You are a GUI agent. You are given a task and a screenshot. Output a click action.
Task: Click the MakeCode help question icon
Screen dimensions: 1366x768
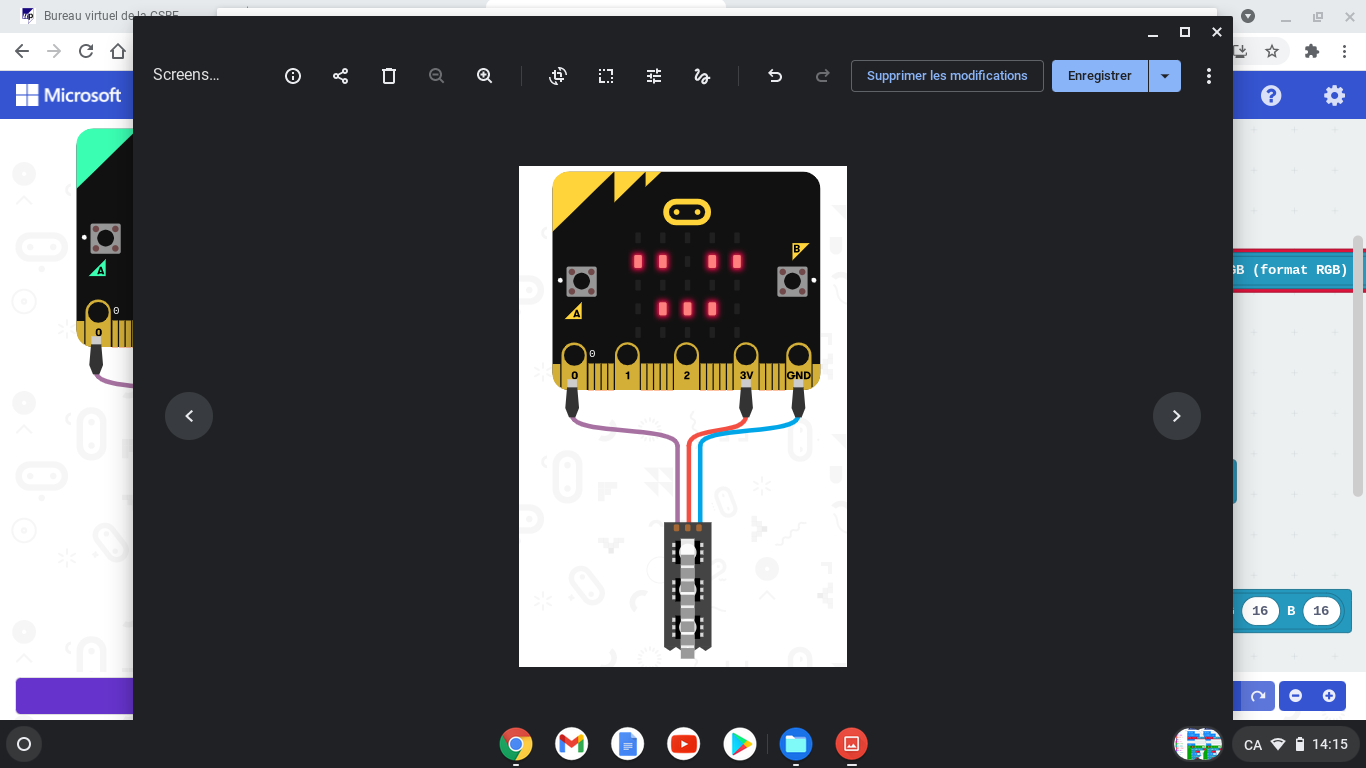point(1271,95)
